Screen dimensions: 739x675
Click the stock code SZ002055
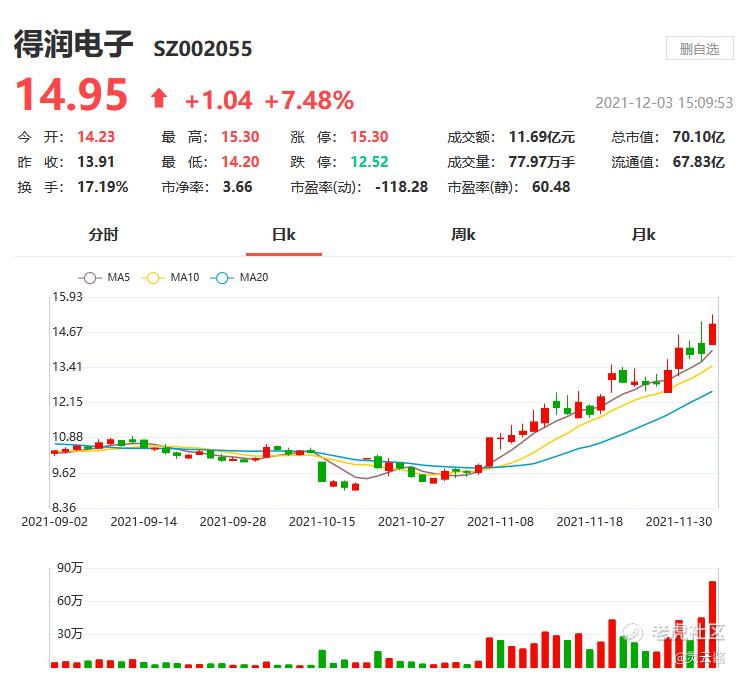point(203,49)
